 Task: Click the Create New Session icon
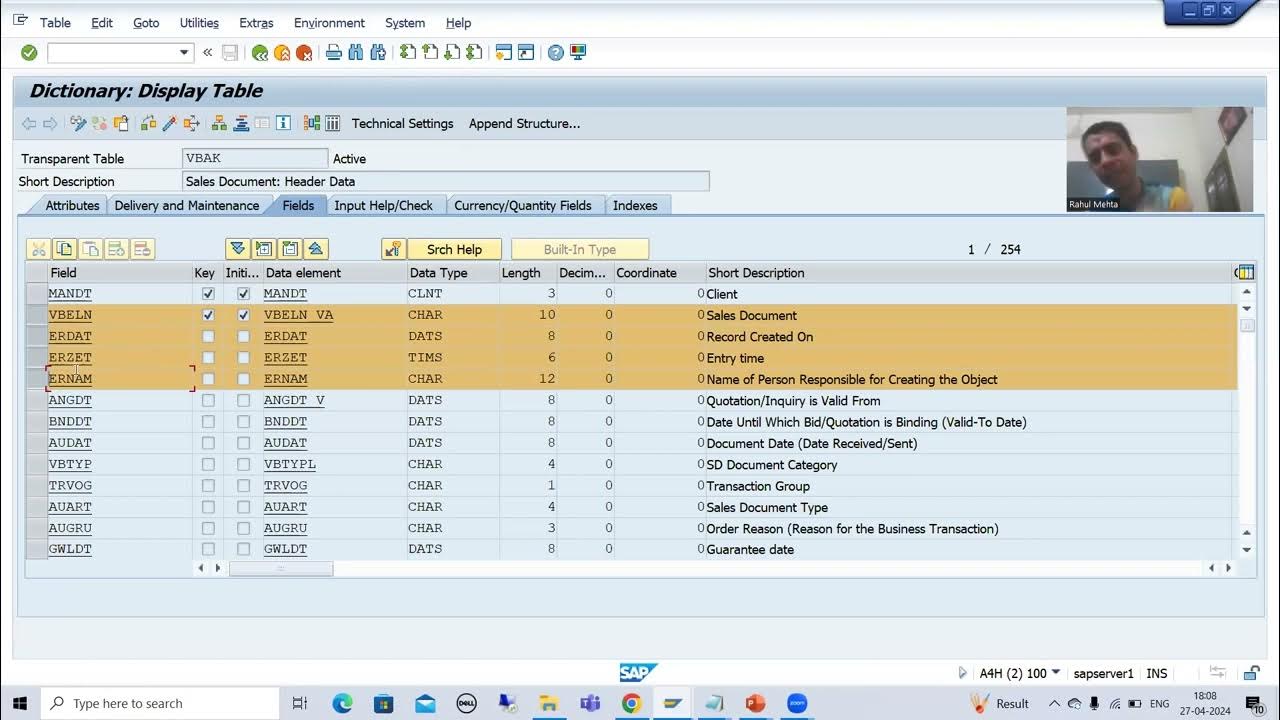point(504,52)
